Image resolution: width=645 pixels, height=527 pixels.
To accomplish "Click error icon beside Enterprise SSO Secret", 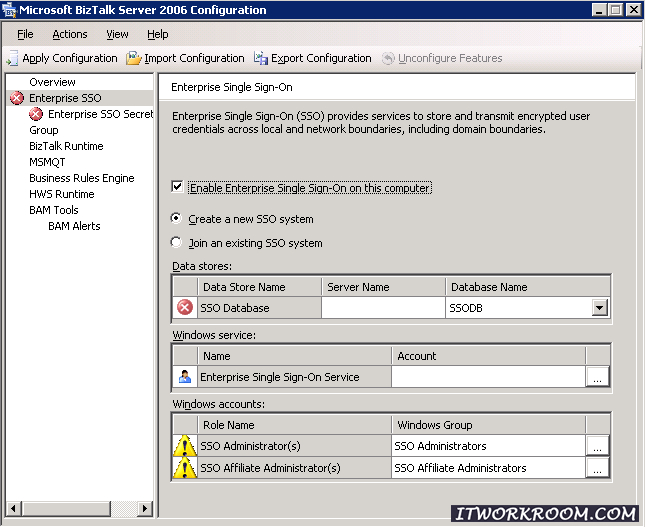I will [36, 114].
